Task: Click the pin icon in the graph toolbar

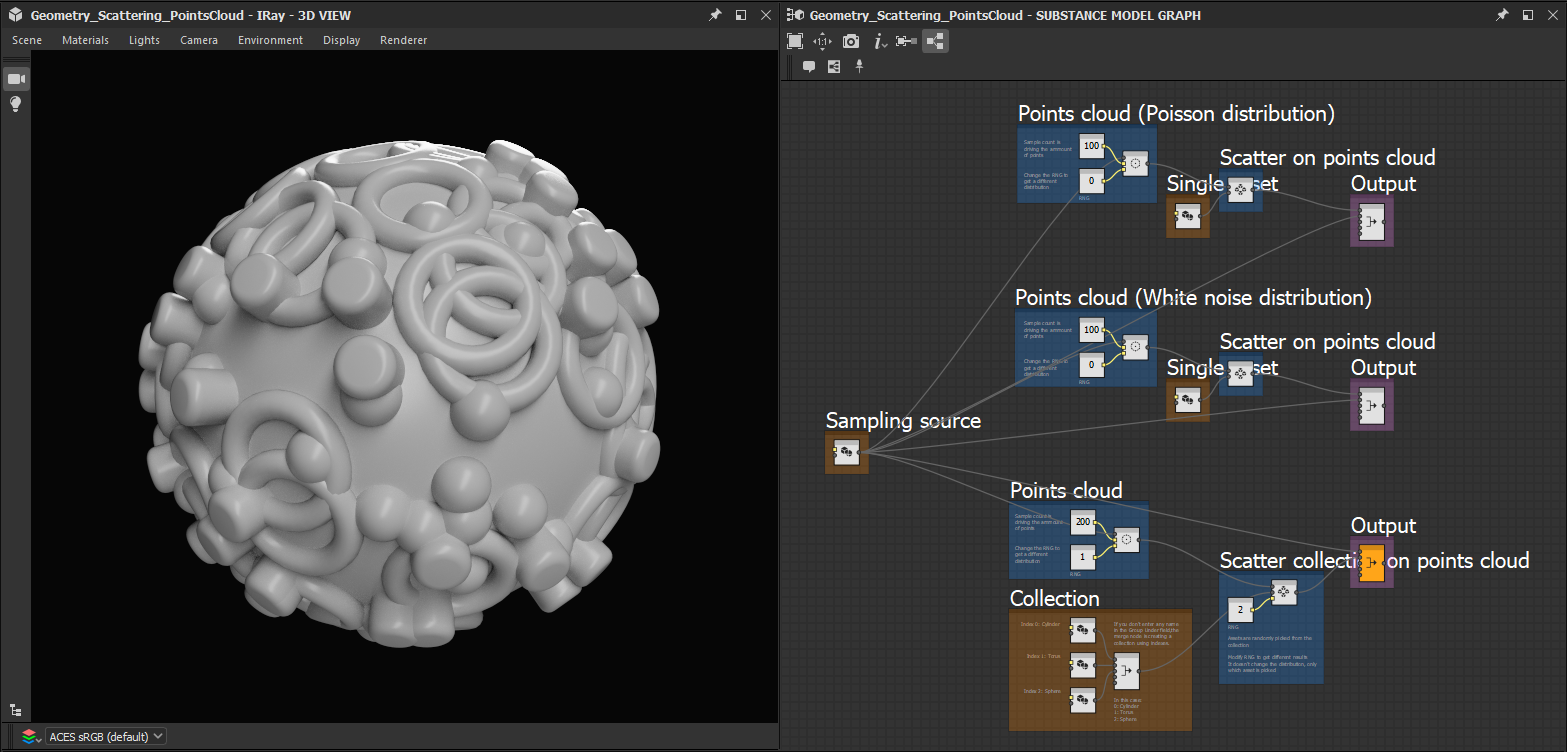Action: pyautogui.click(x=860, y=66)
